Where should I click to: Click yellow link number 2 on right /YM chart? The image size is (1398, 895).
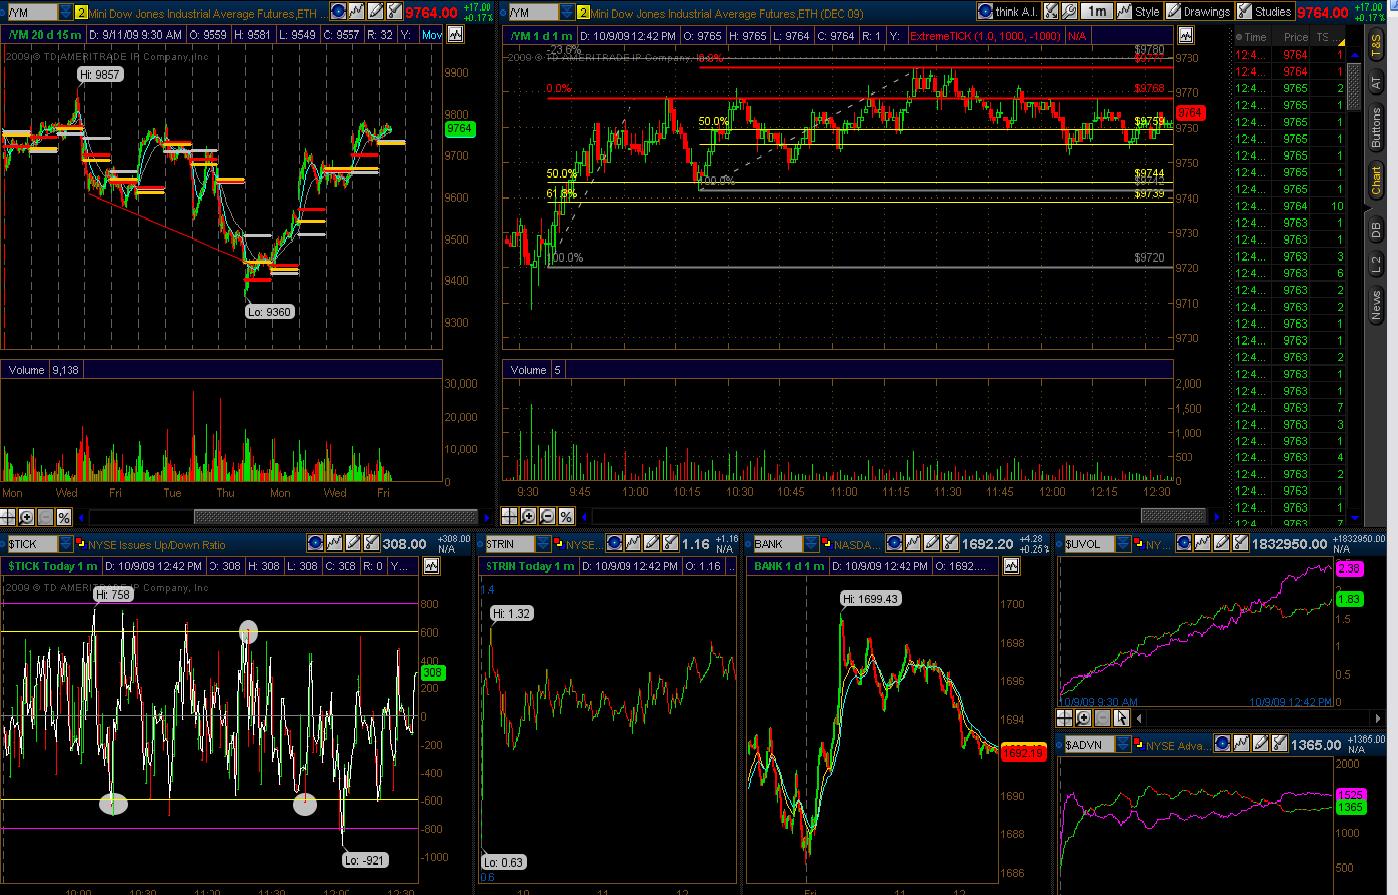pos(582,13)
